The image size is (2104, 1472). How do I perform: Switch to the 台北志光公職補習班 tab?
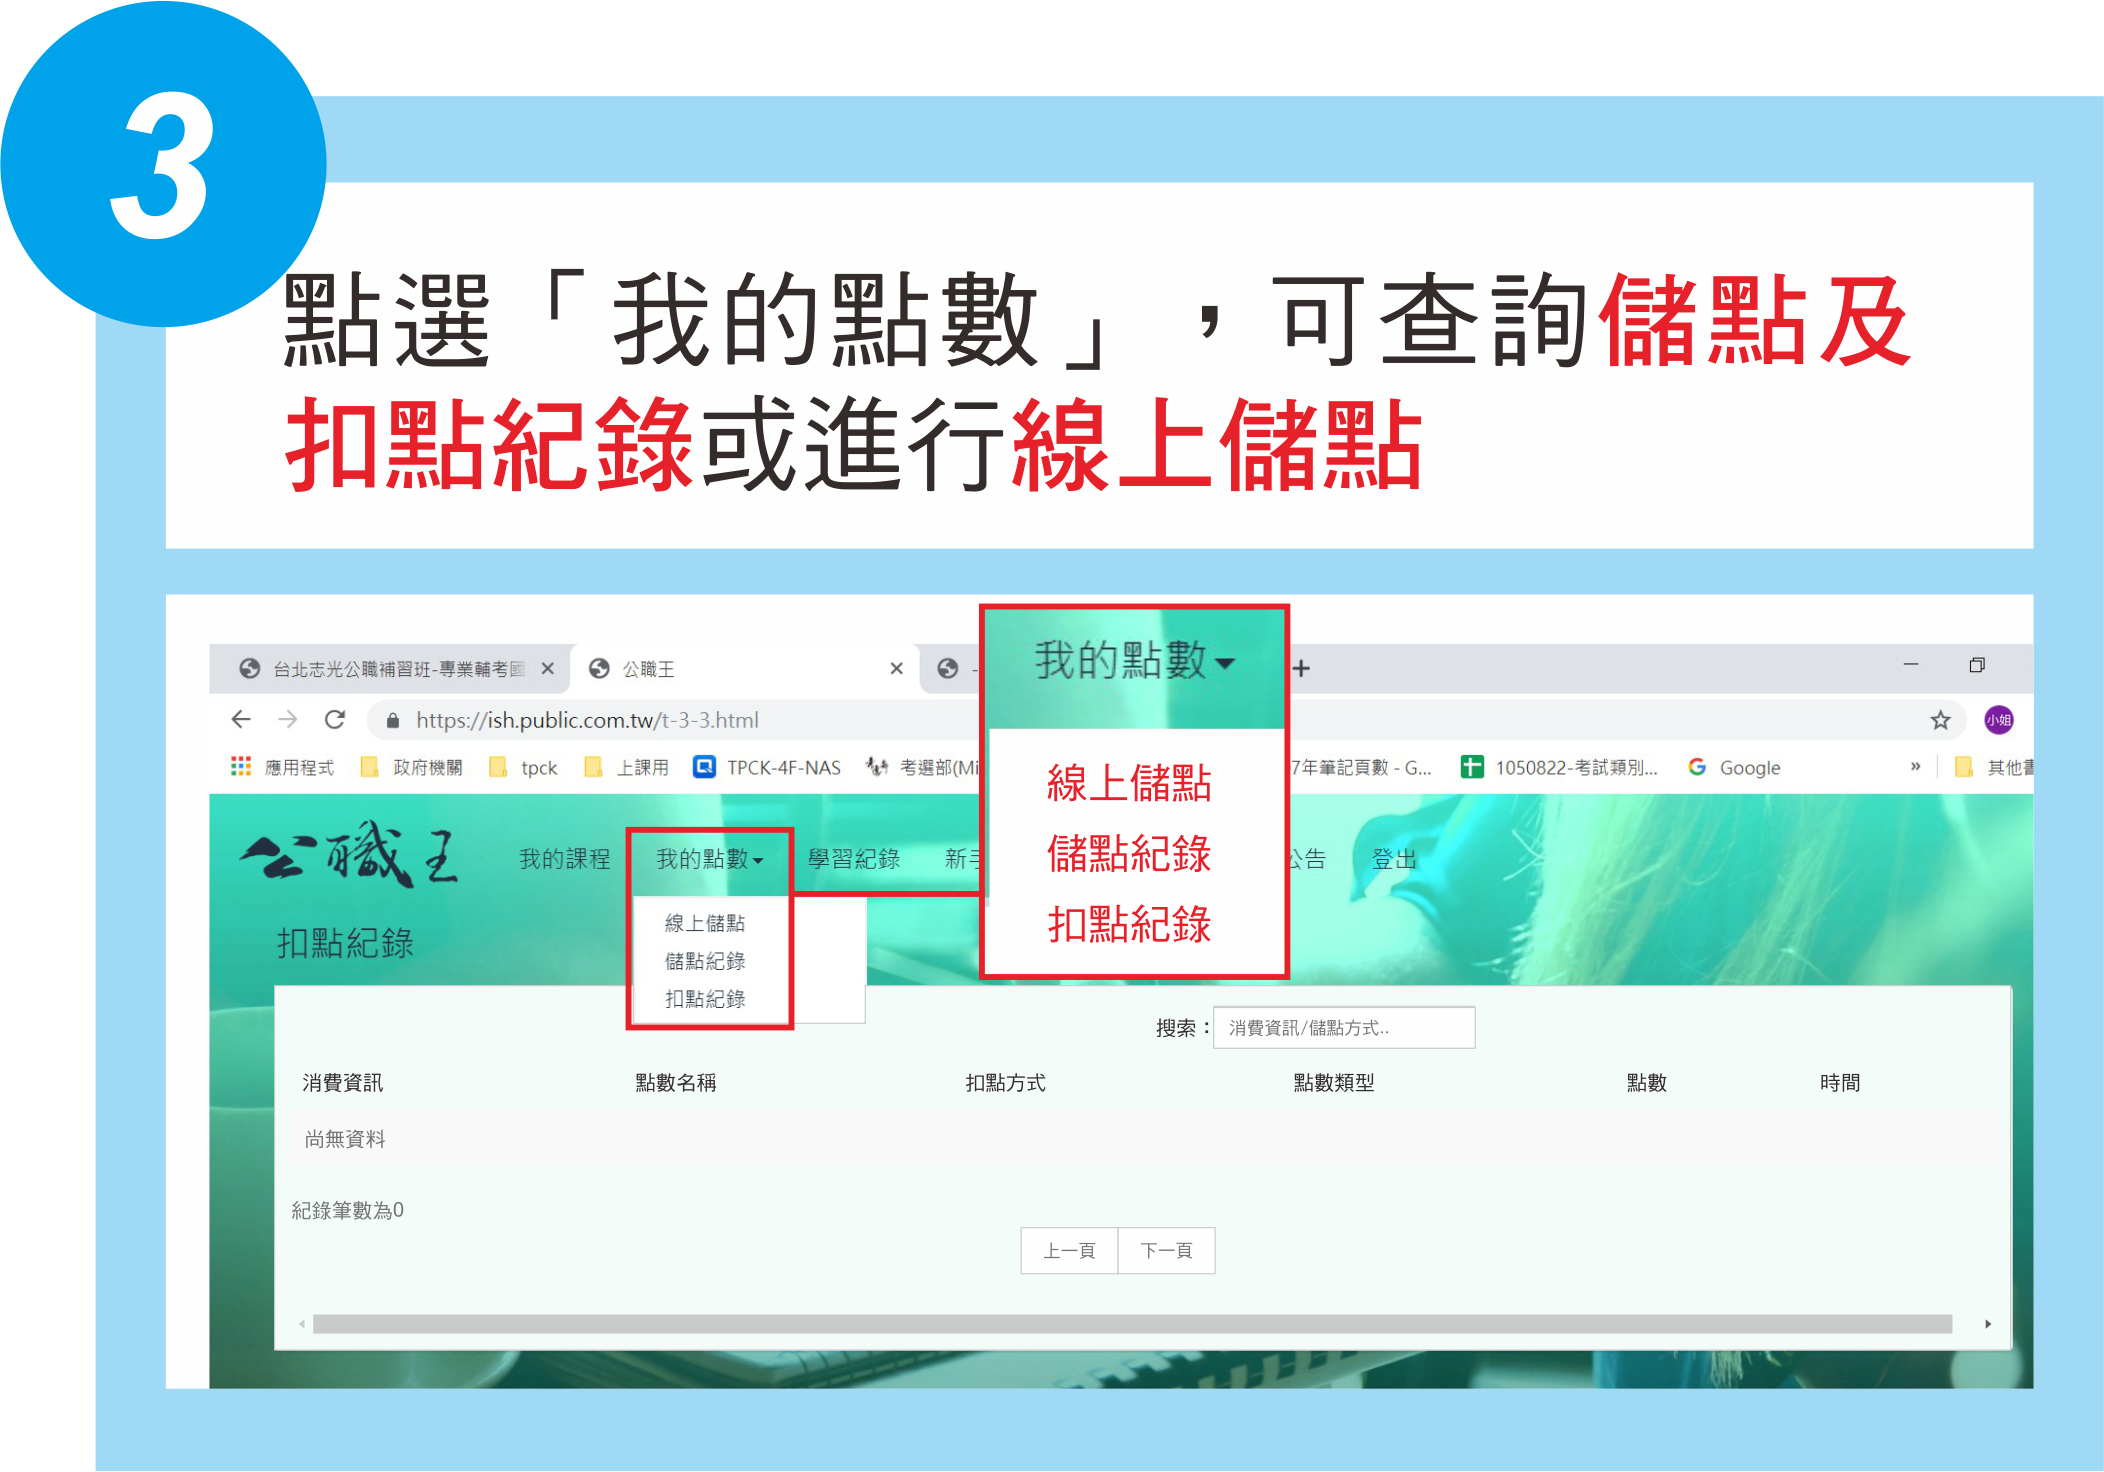point(390,669)
